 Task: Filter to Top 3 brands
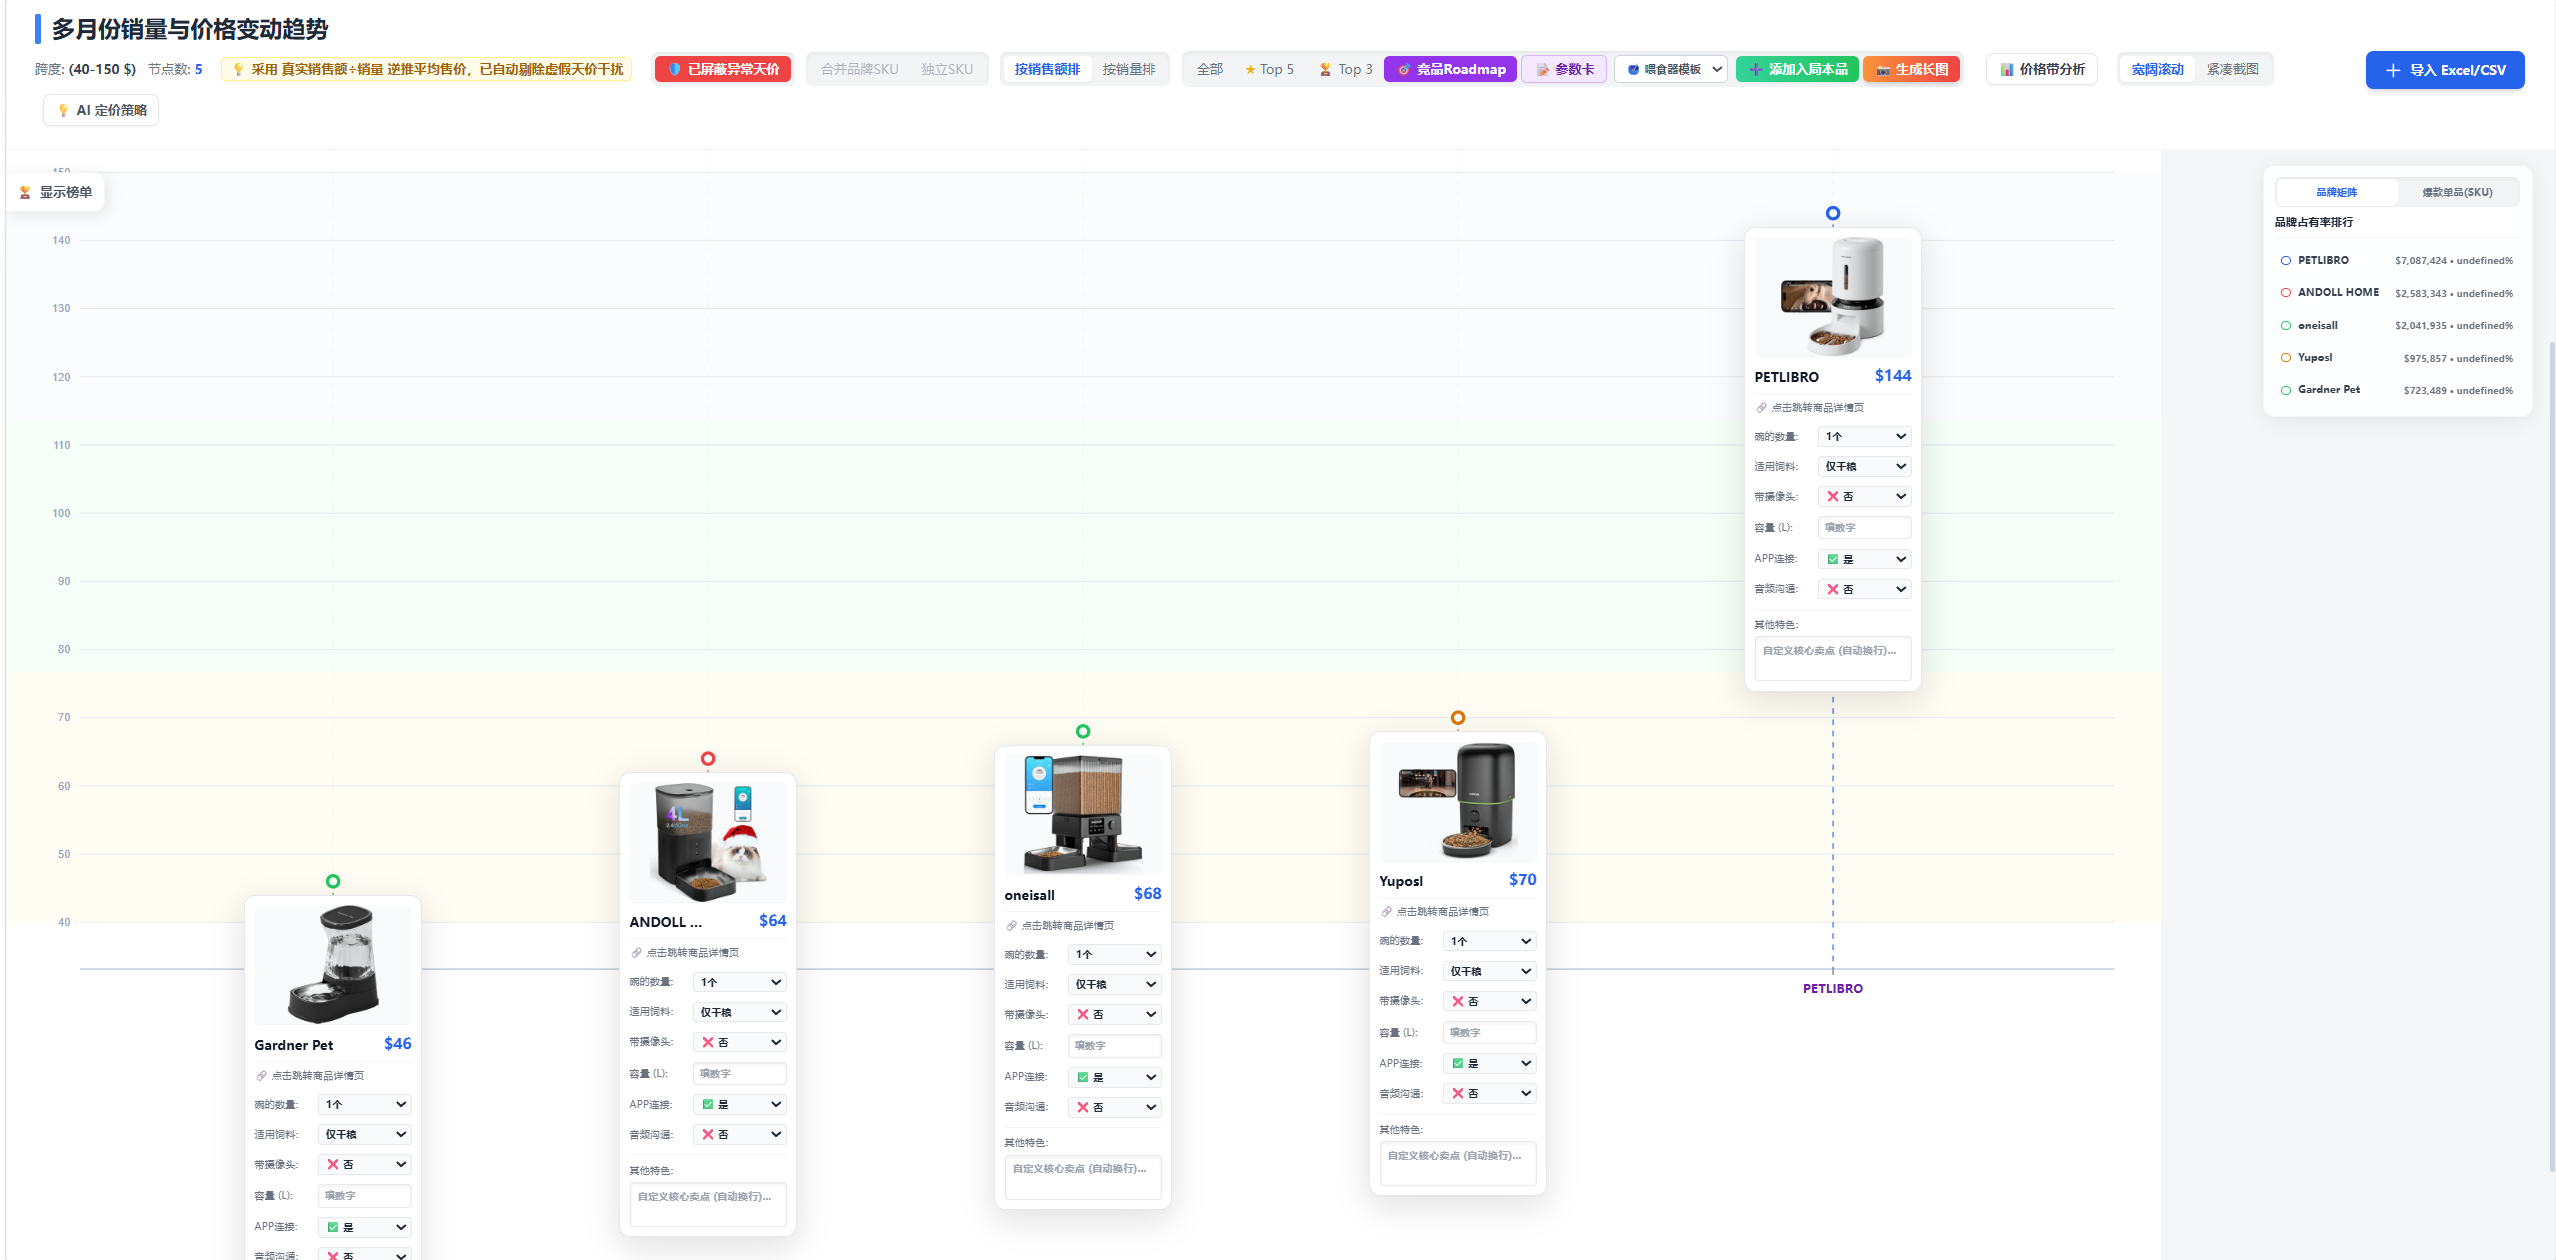click(x=1345, y=69)
